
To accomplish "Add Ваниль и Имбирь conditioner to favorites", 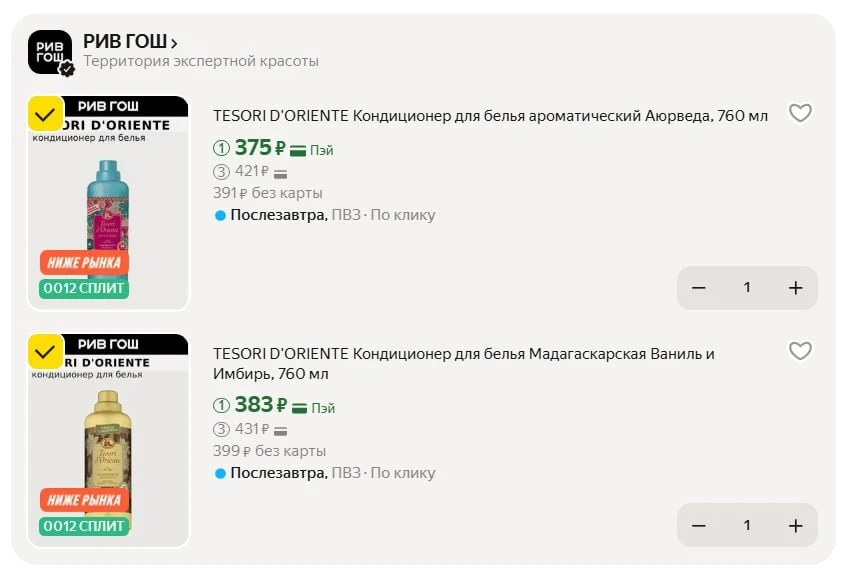I will 800,351.
